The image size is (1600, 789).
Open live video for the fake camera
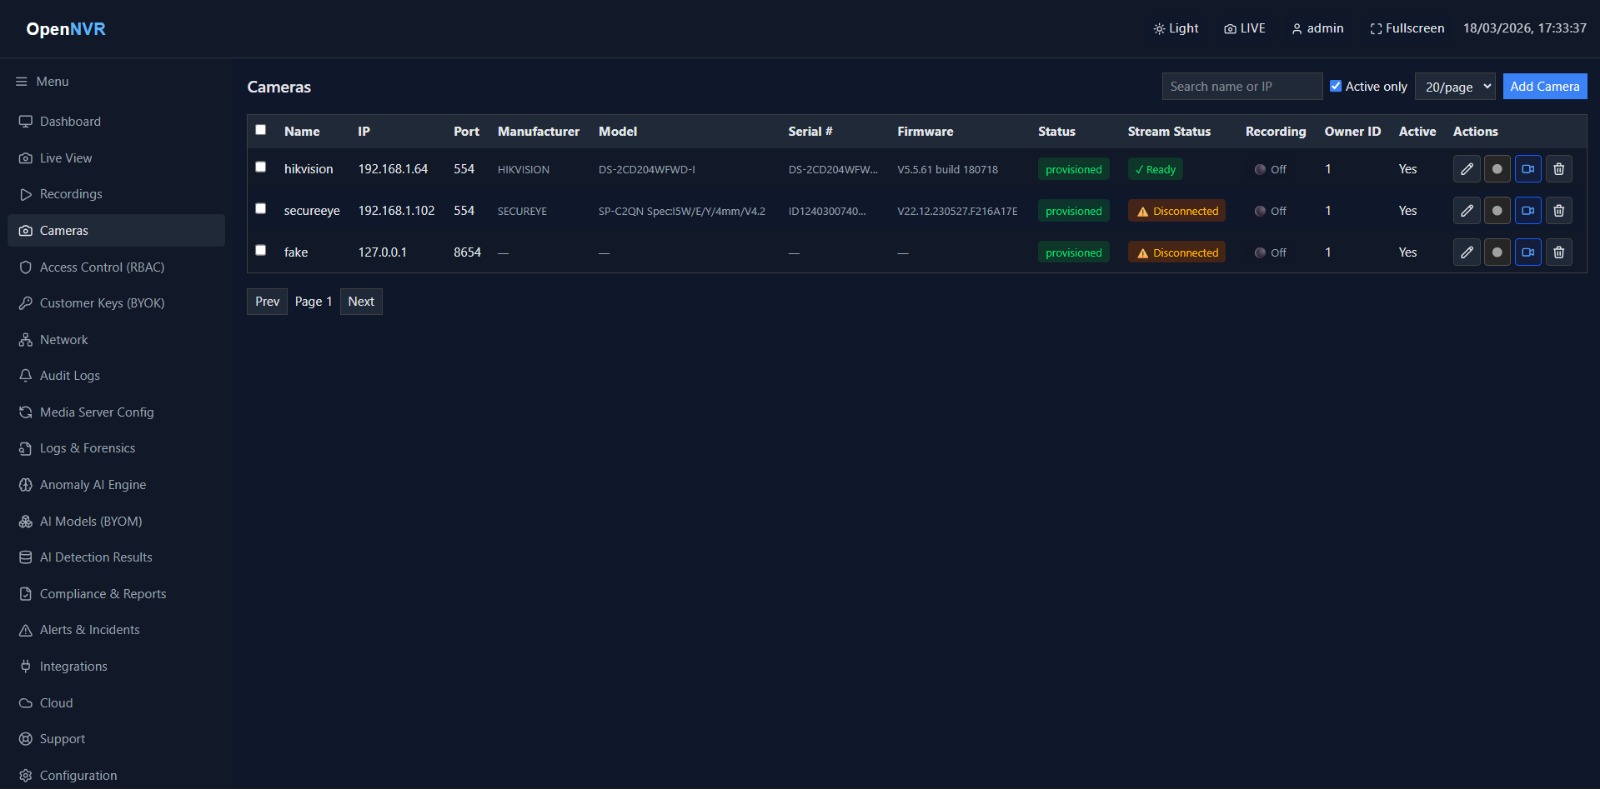[1528, 252]
